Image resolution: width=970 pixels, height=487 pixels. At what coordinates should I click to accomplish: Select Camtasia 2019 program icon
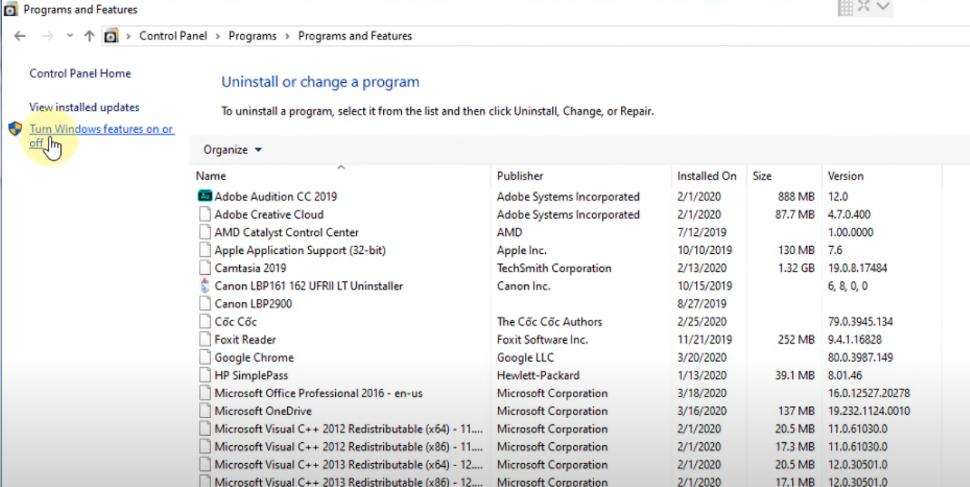pyautogui.click(x=205, y=268)
